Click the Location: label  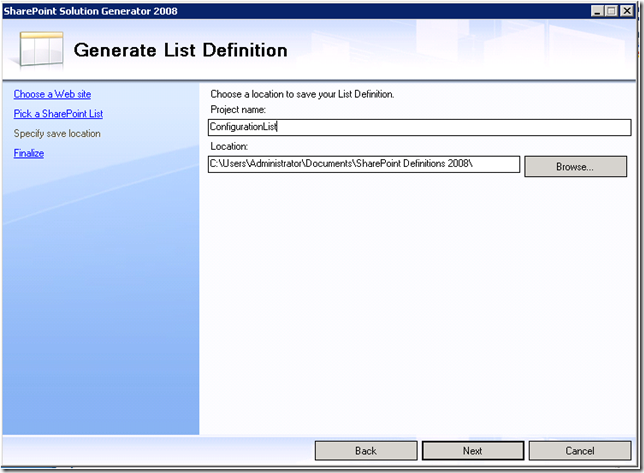[x=229, y=146]
